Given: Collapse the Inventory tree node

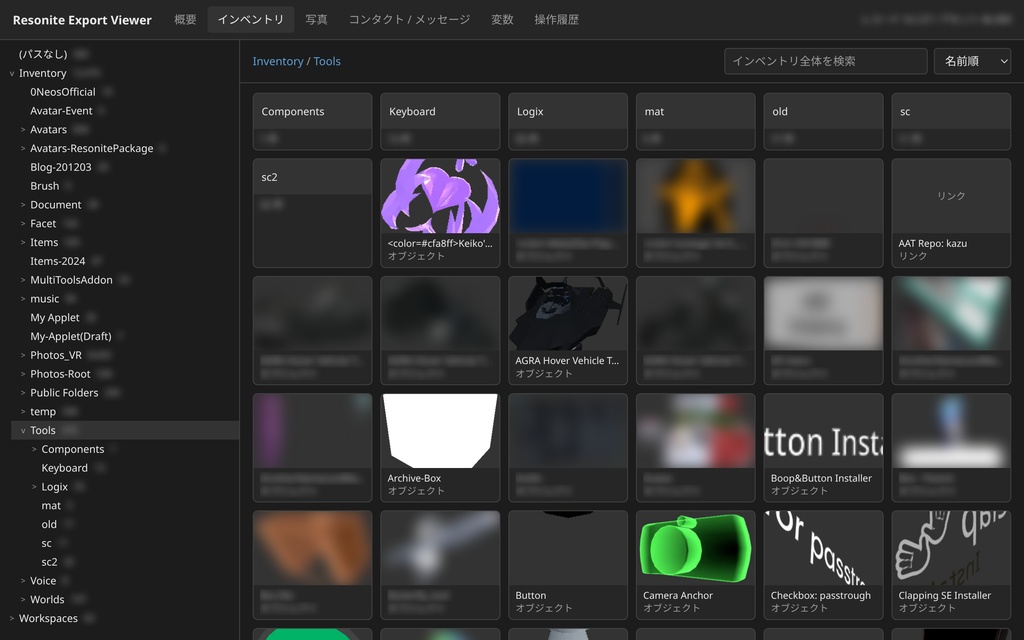Looking at the screenshot, I should 12,74.
